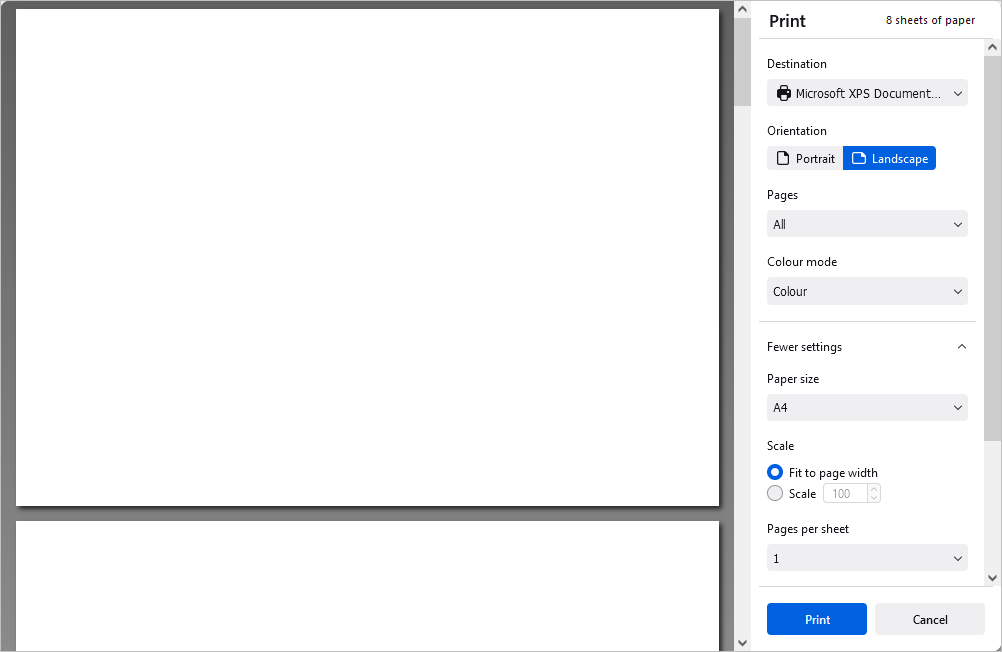1002x652 pixels.
Task: Click the printer icon beside Microsoft XPS Document
Action: tap(783, 92)
